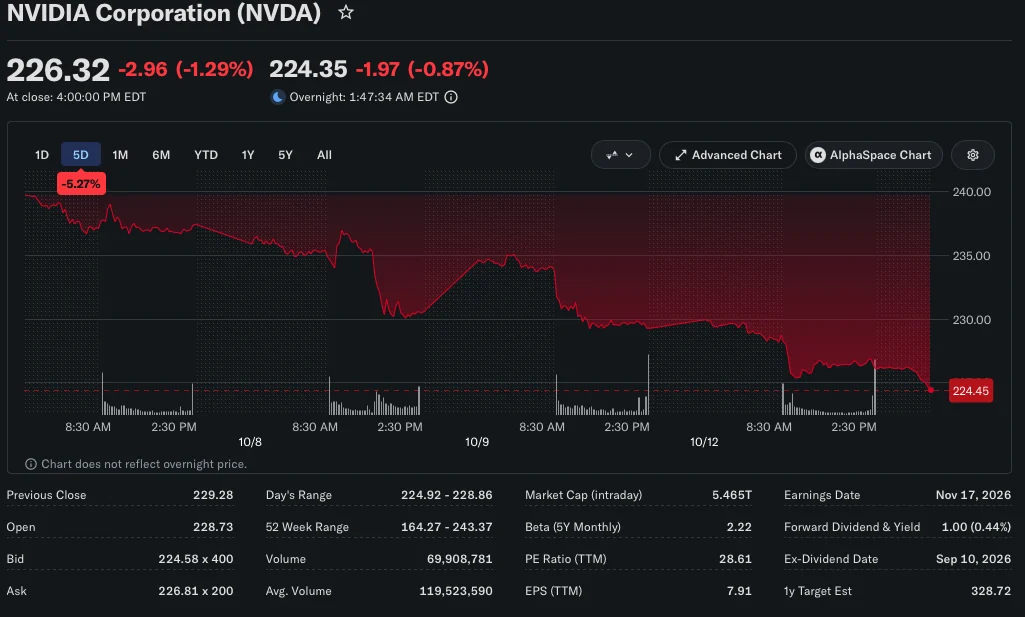The width and height of the screenshot is (1025, 617).
Task: Click the closing price 226.32
Action: click(58, 70)
